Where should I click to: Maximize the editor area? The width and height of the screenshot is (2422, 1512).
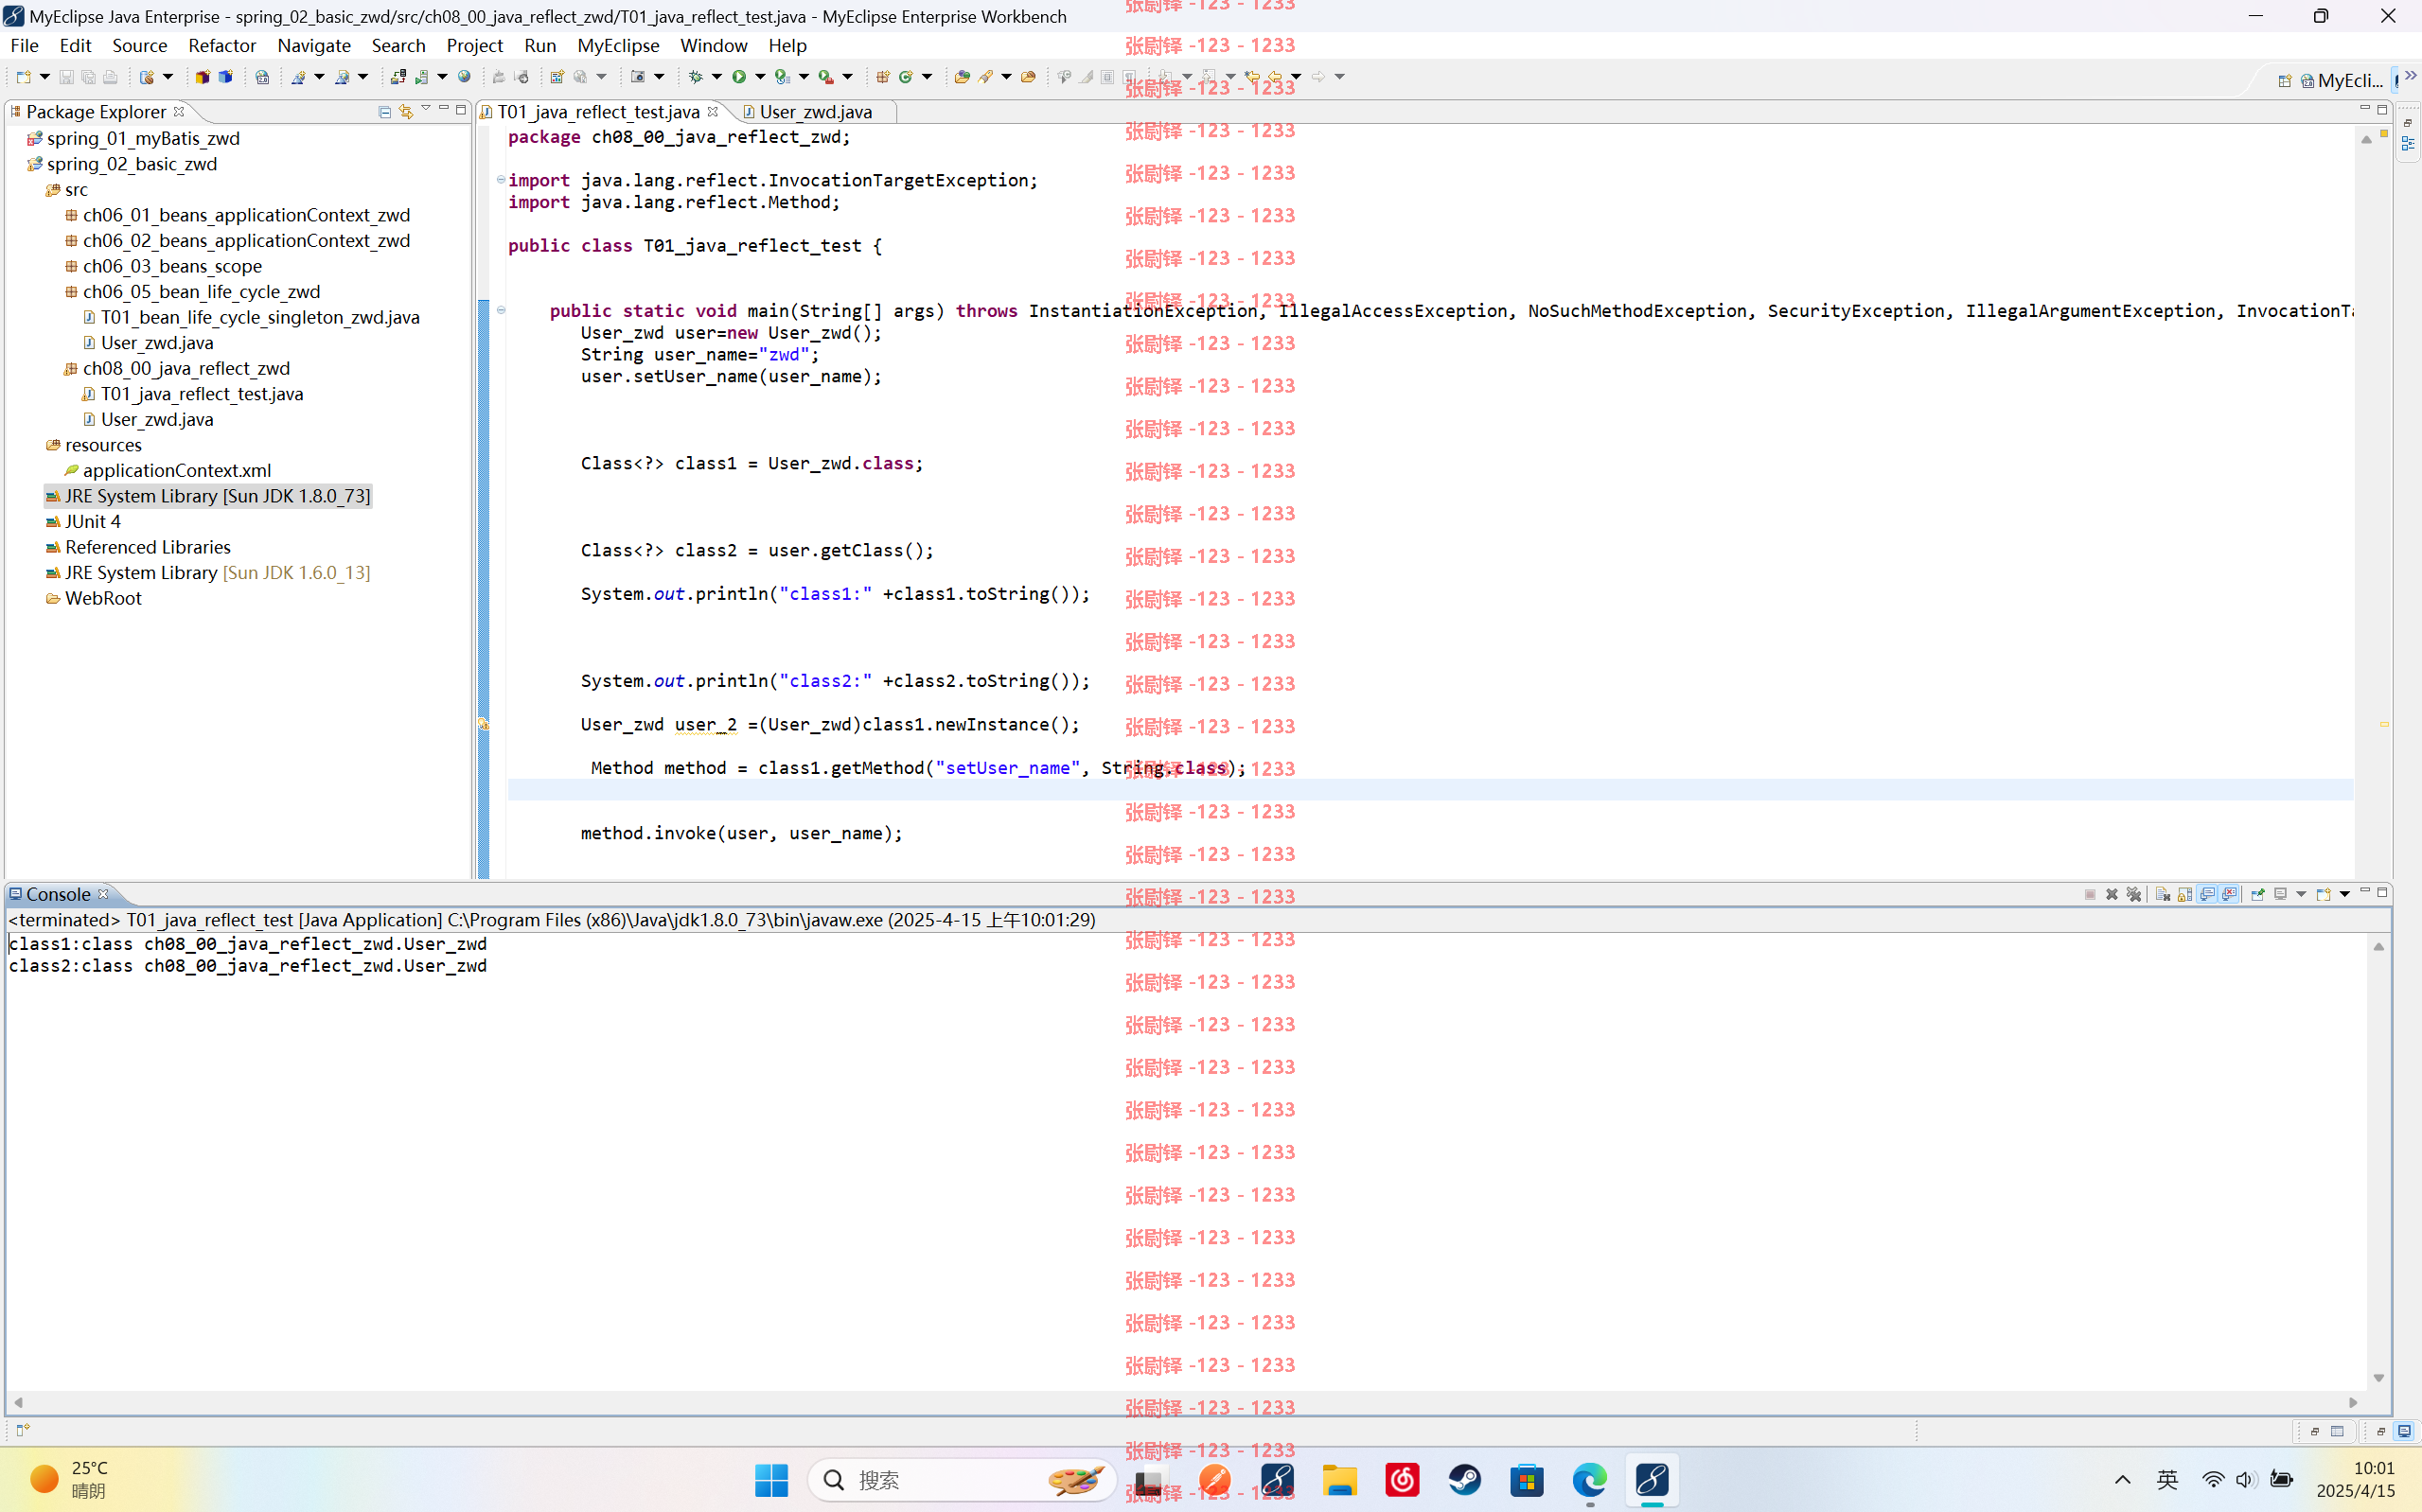pyautogui.click(x=2382, y=109)
